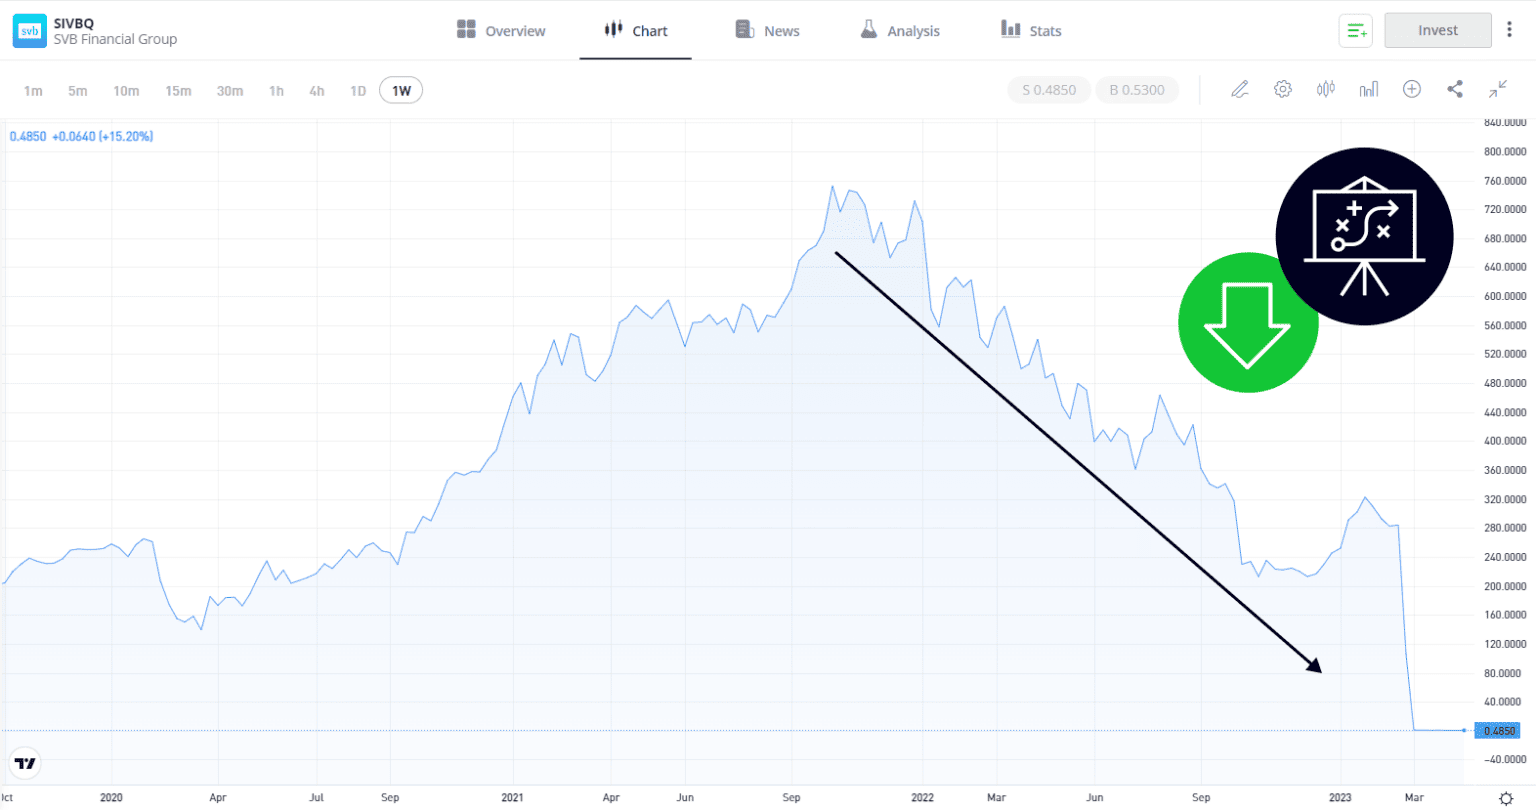Collapse chart with shrink arrows icon
1536x810 pixels.
point(1498,89)
